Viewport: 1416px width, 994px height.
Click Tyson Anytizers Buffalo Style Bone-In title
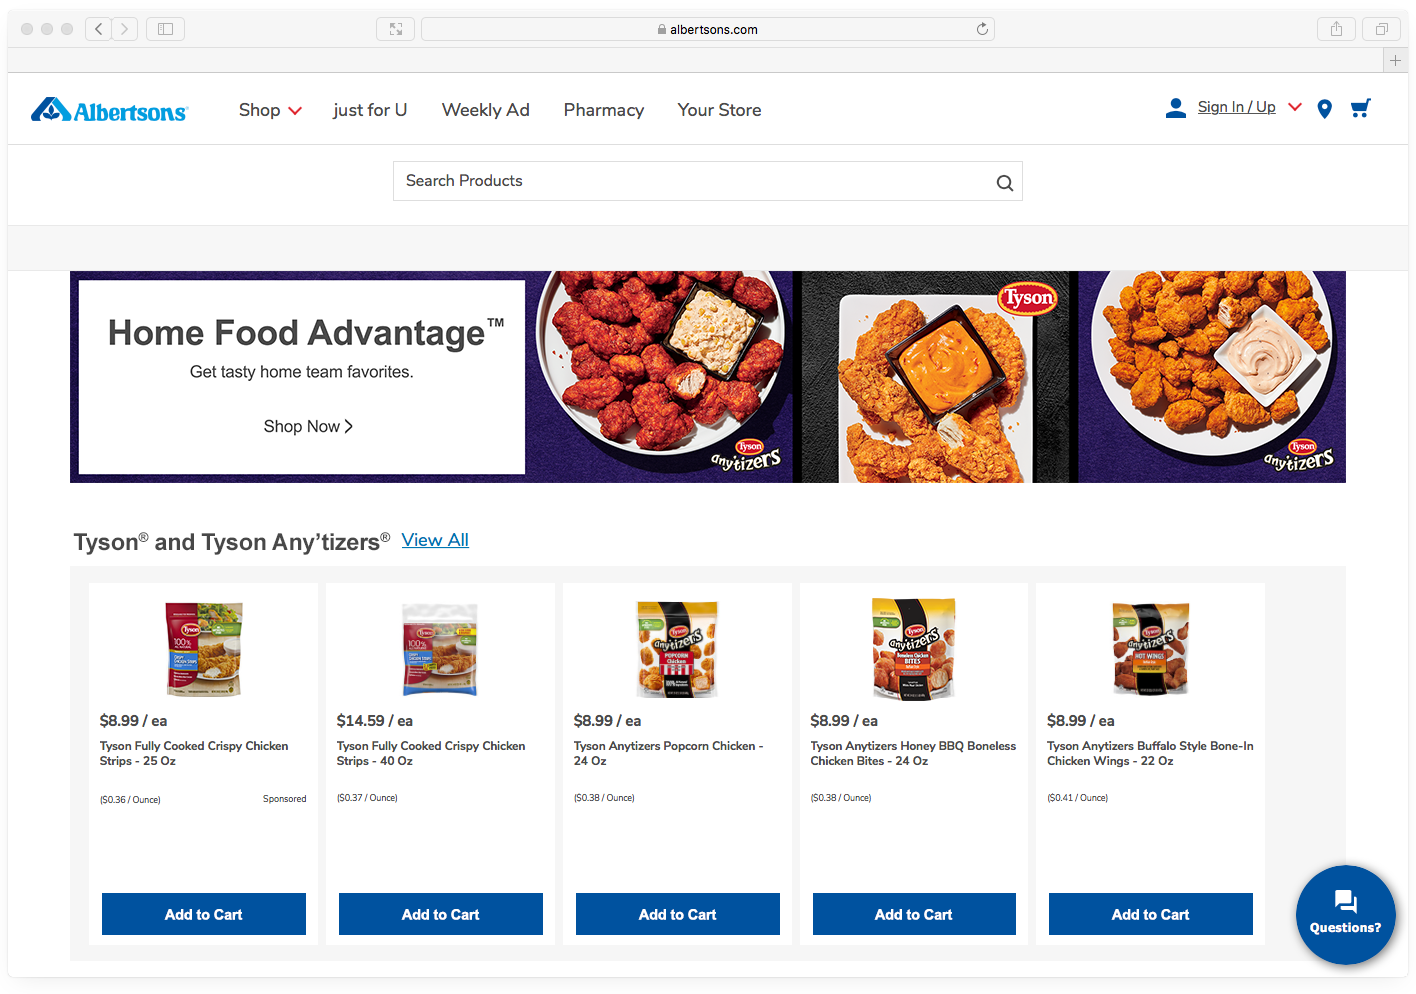(1150, 753)
